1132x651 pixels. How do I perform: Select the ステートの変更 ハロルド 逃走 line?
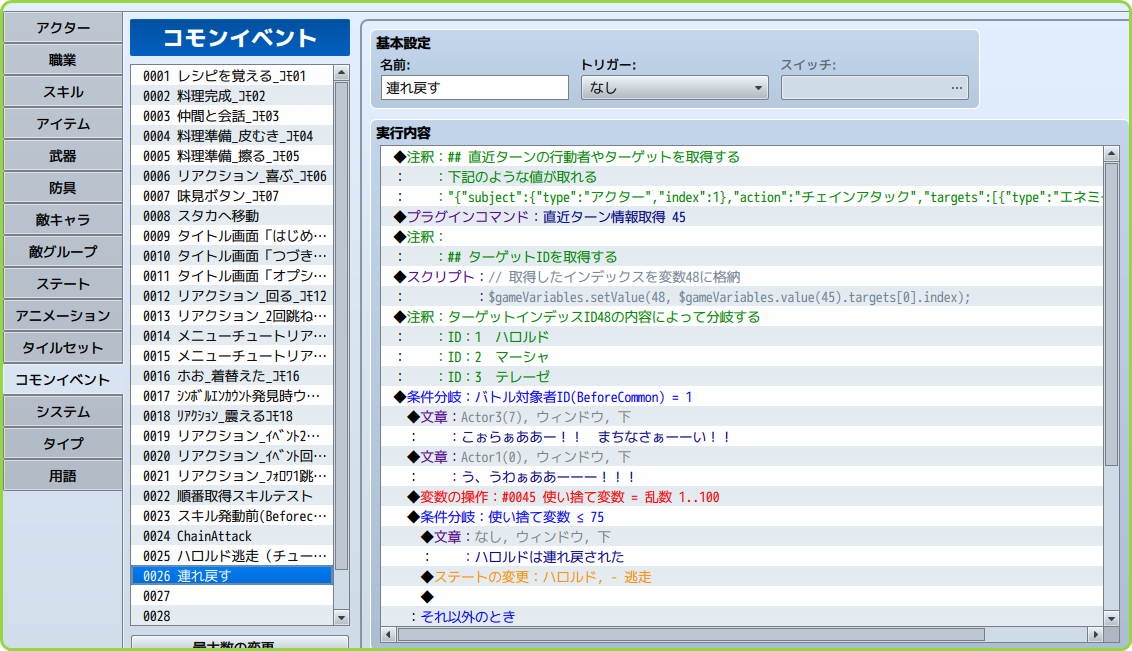[741, 577]
